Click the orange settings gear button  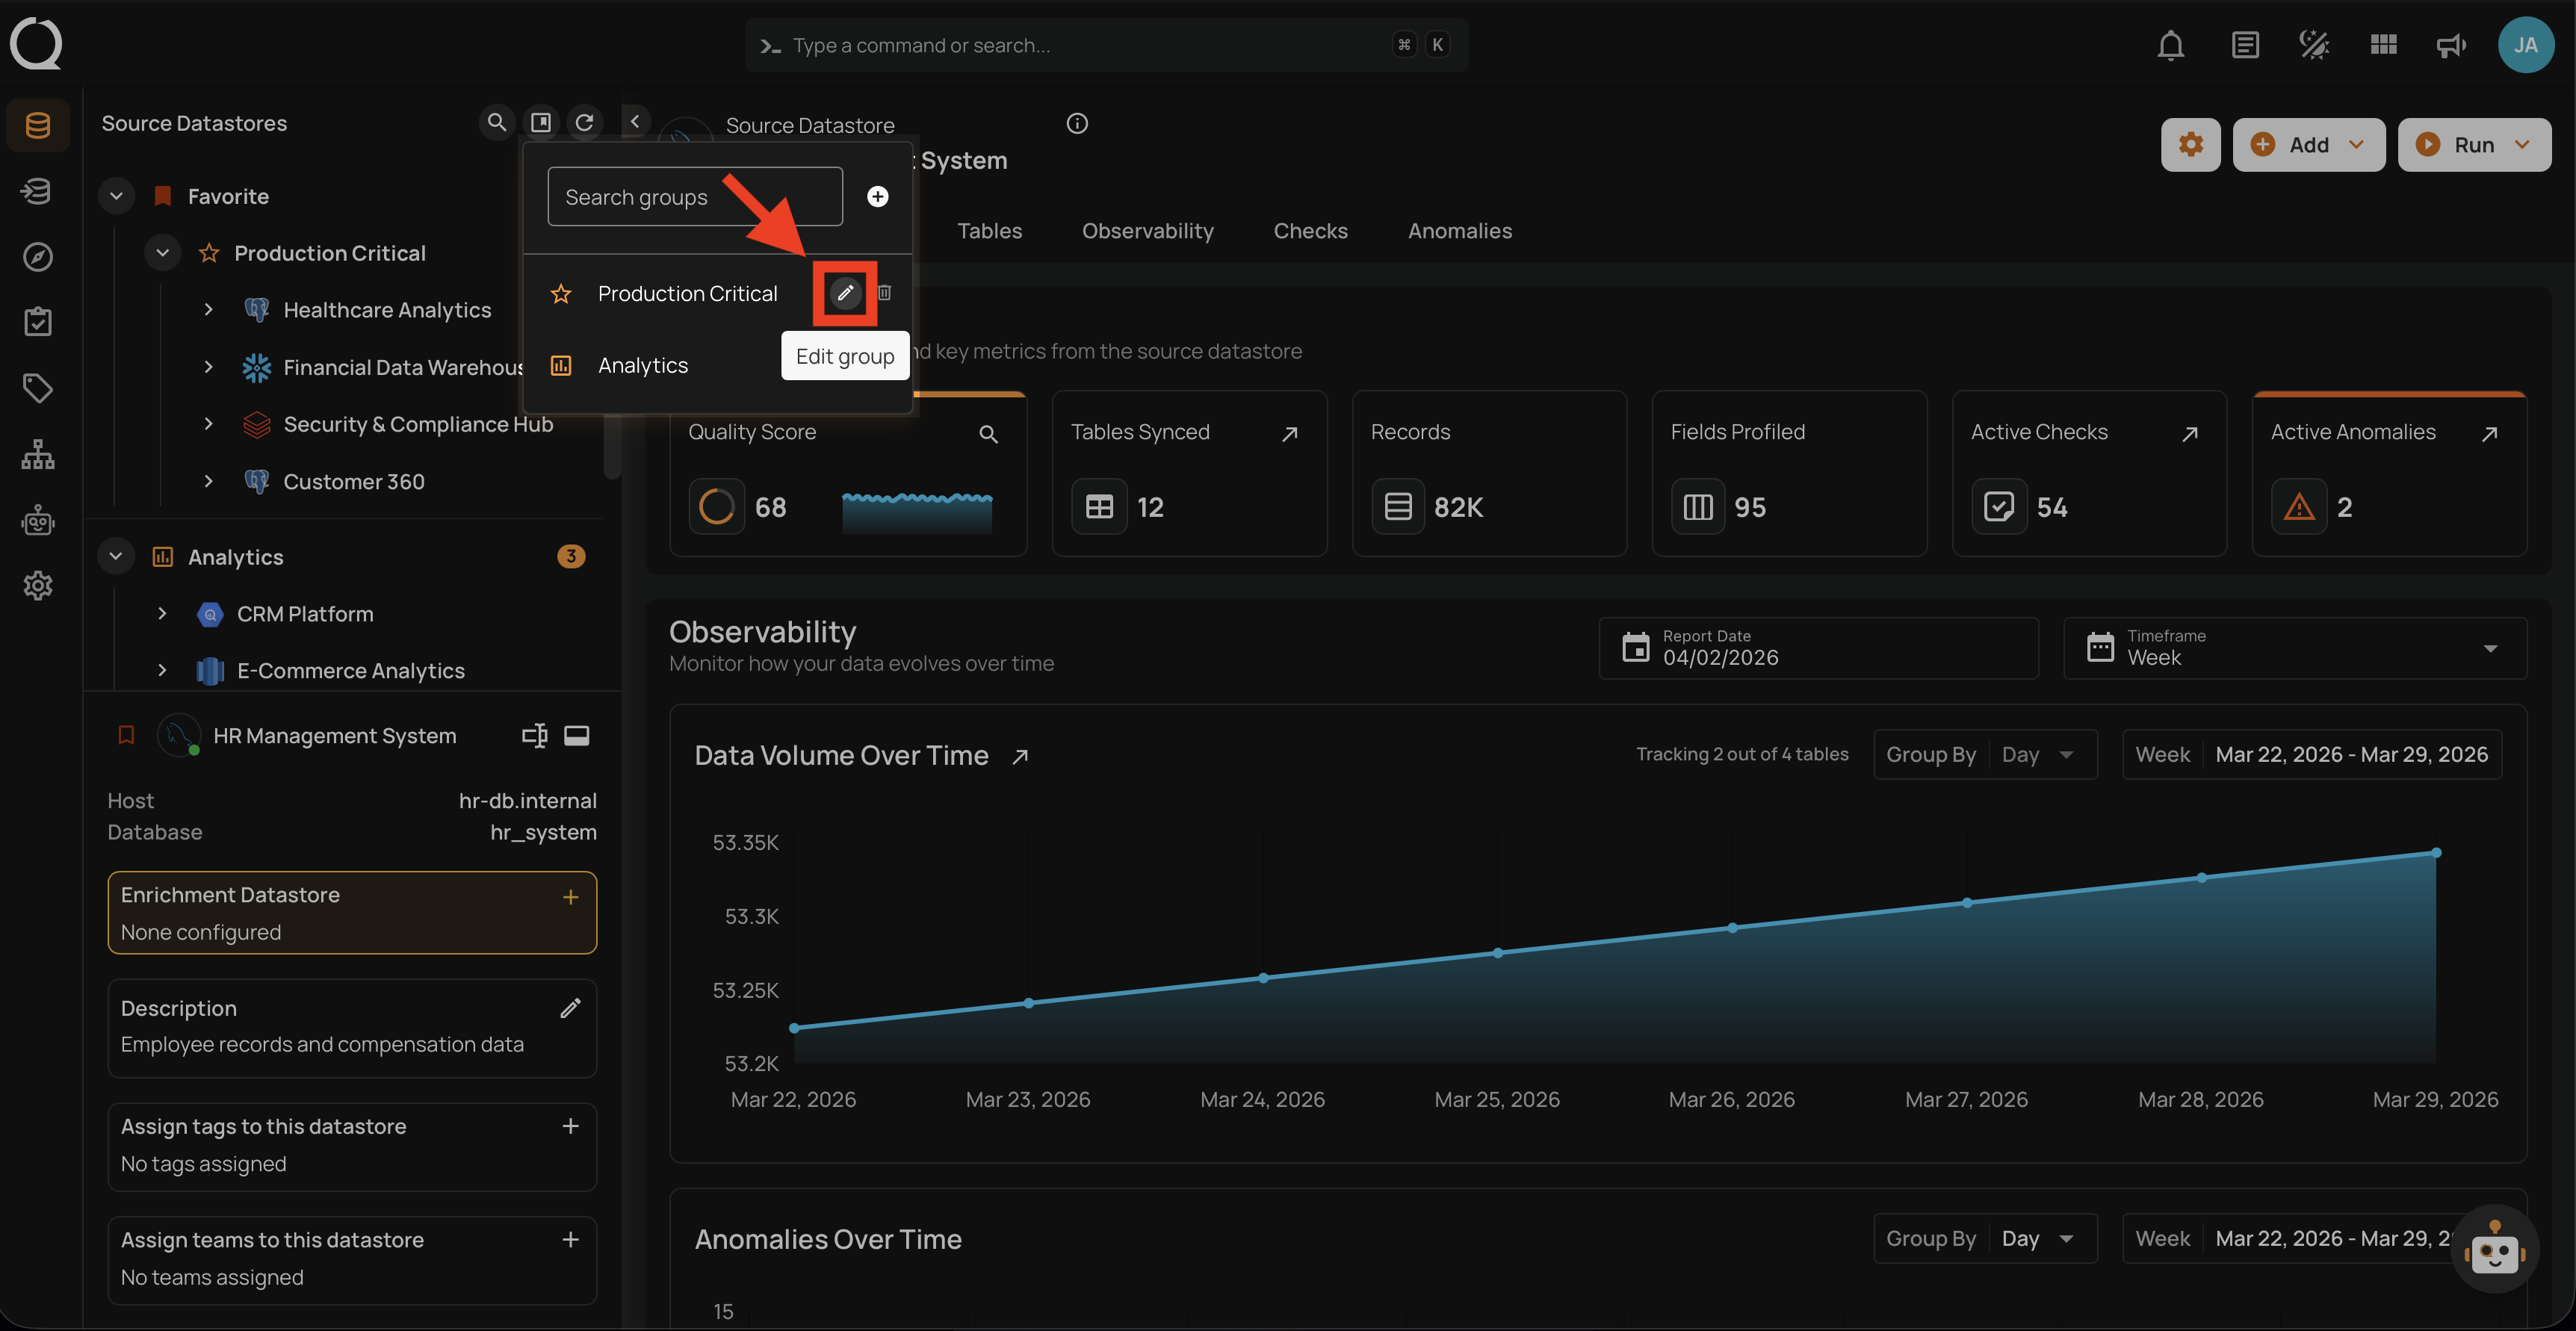[2190, 145]
